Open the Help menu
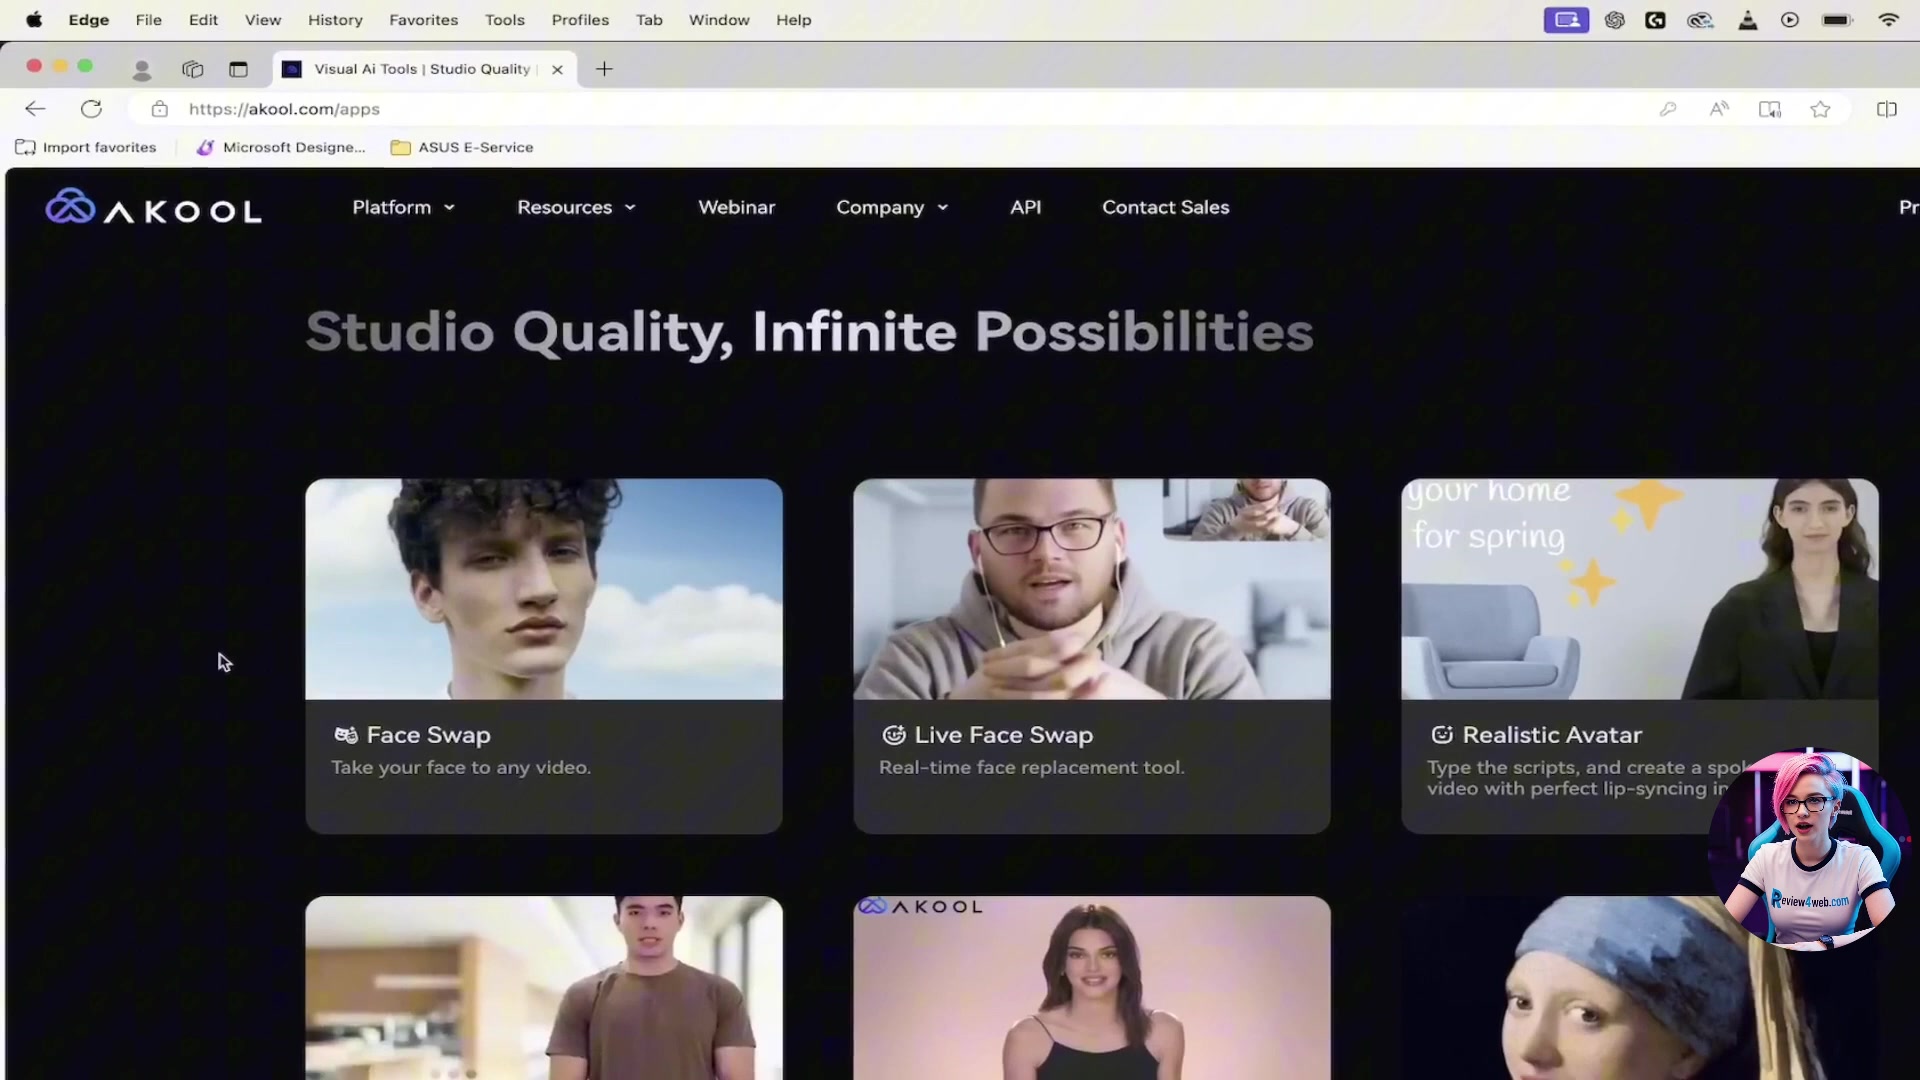Viewport: 1920px width, 1080px height. pyautogui.click(x=794, y=20)
